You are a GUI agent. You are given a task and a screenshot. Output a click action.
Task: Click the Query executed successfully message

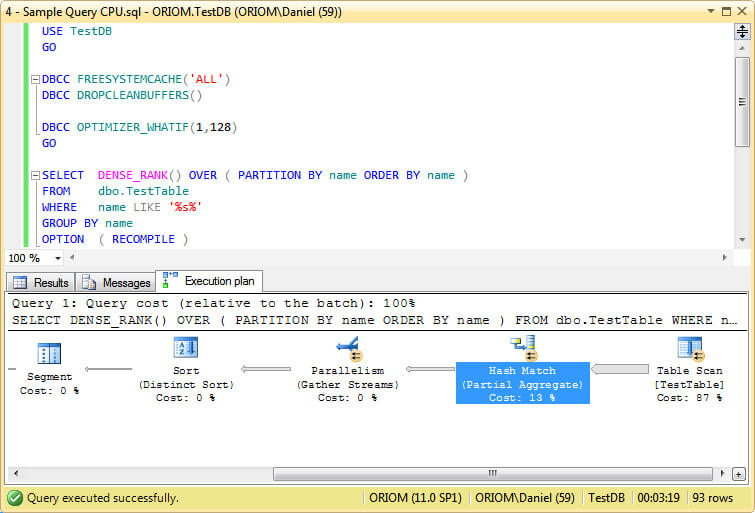click(103, 498)
